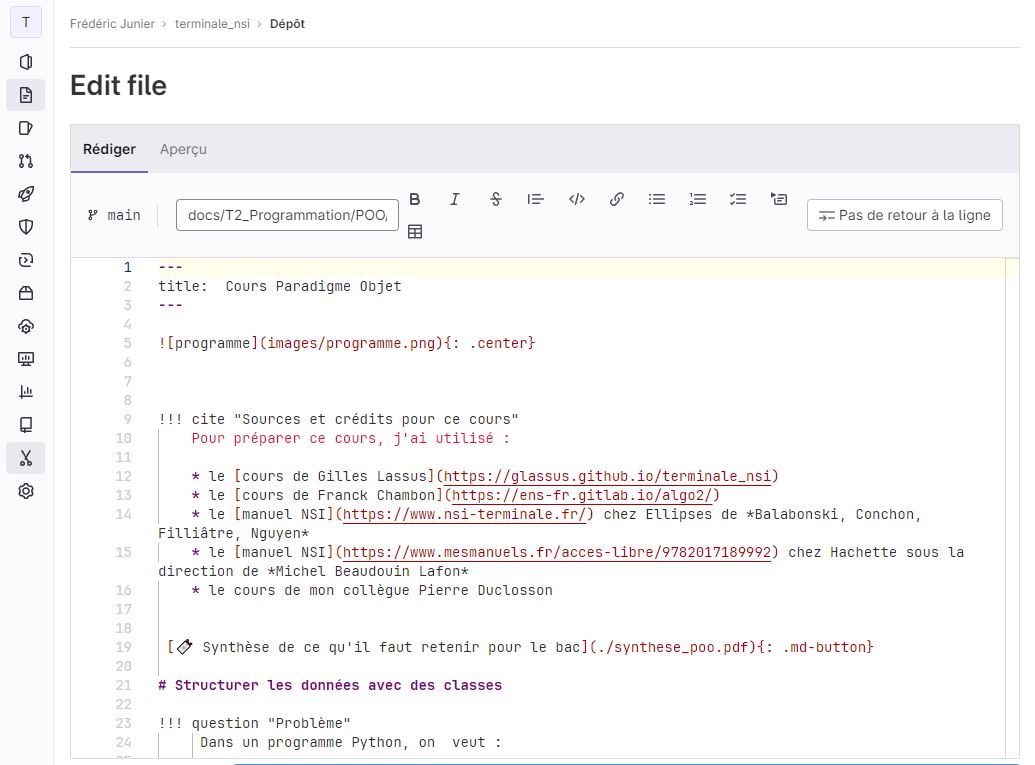Open Frédéric Junier from the breadcrumb
Viewport: 1035px width, 765px height.
tap(112, 23)
